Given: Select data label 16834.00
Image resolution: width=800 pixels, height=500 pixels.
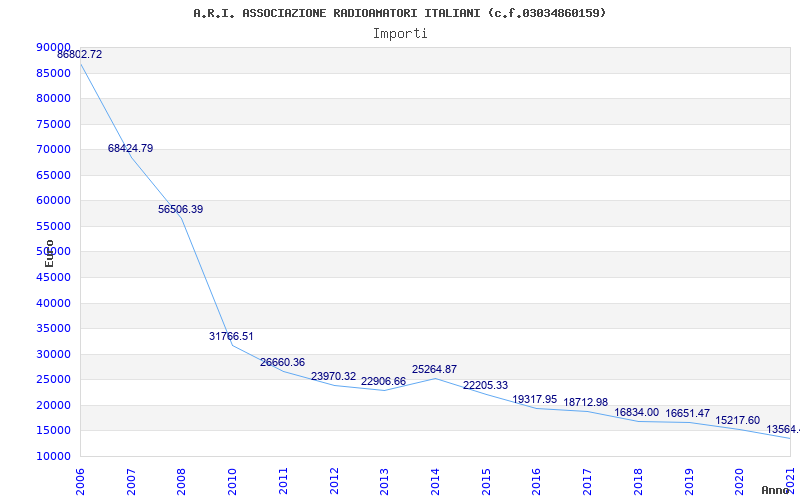Looking at the screenshot, I should 636,412.
